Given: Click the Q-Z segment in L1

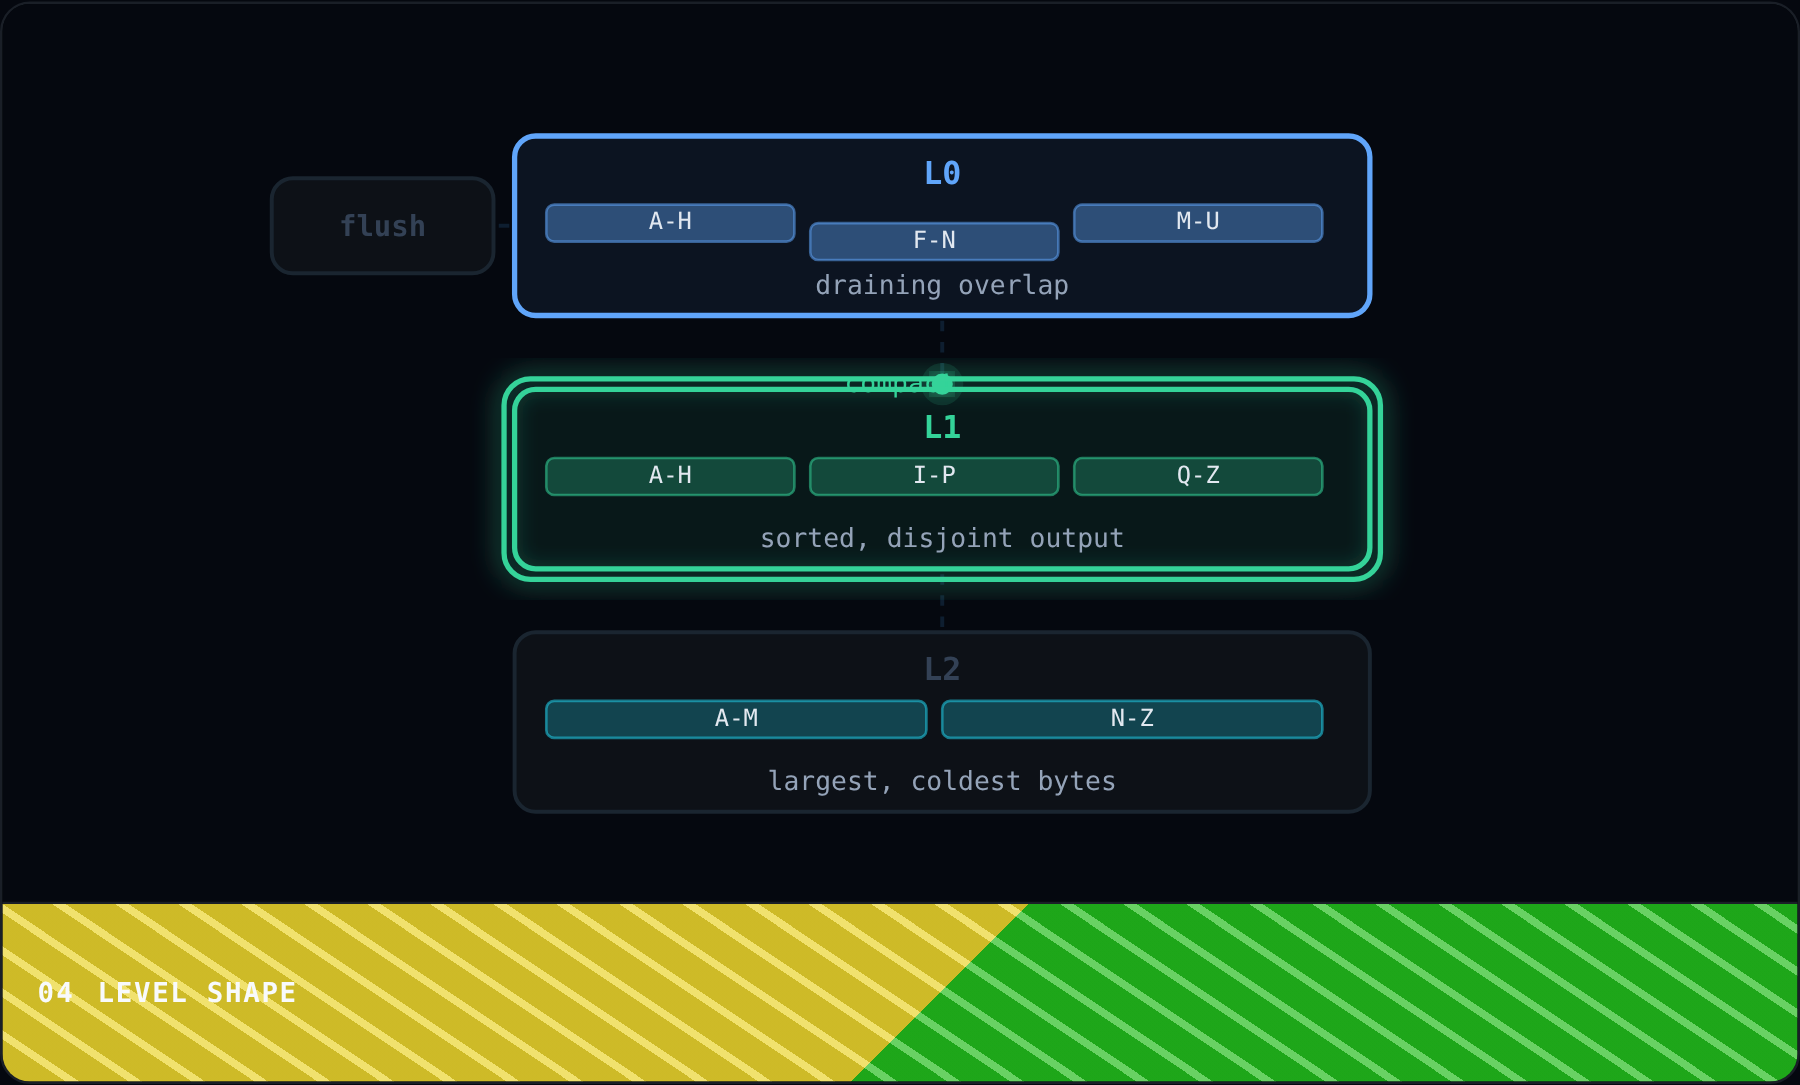Looking at the screenshot, I should [x=1198, y=476].
